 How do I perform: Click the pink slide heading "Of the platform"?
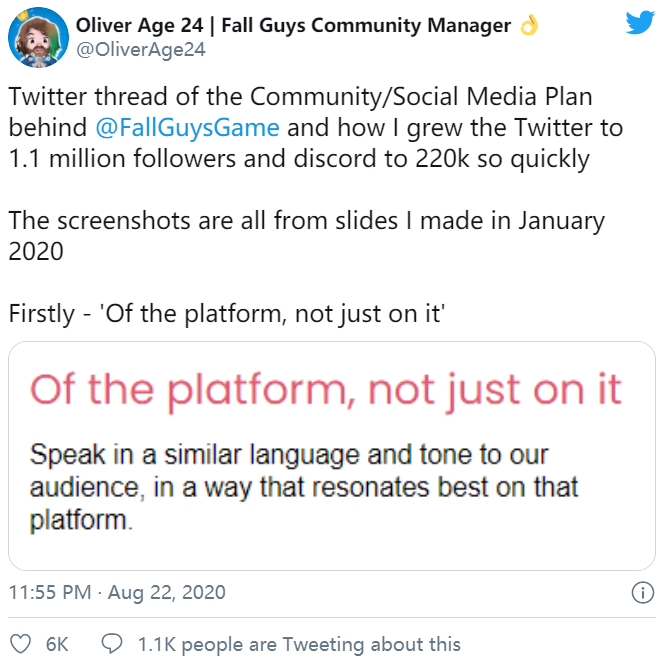pyautogui.click(x=326, y=390)
